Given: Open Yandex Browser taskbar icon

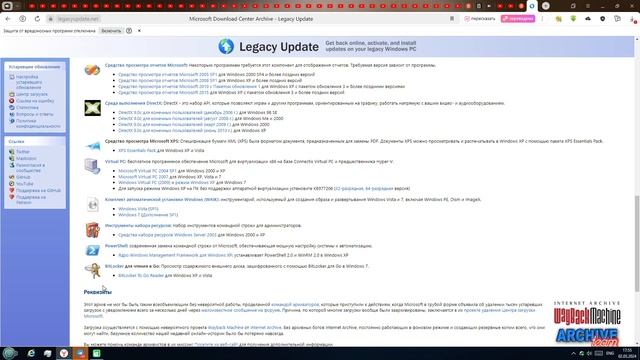Looking at the screenshot, I should click(x=64, y=353).
